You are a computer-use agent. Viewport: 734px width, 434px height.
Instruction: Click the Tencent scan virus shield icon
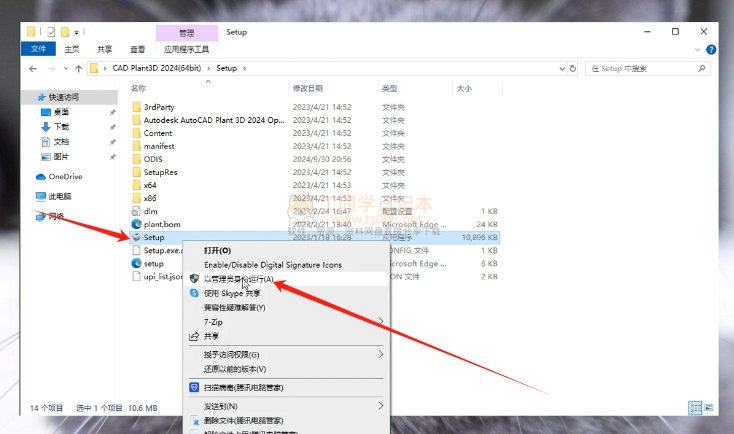pyautogui.click(x=194, y=387)
